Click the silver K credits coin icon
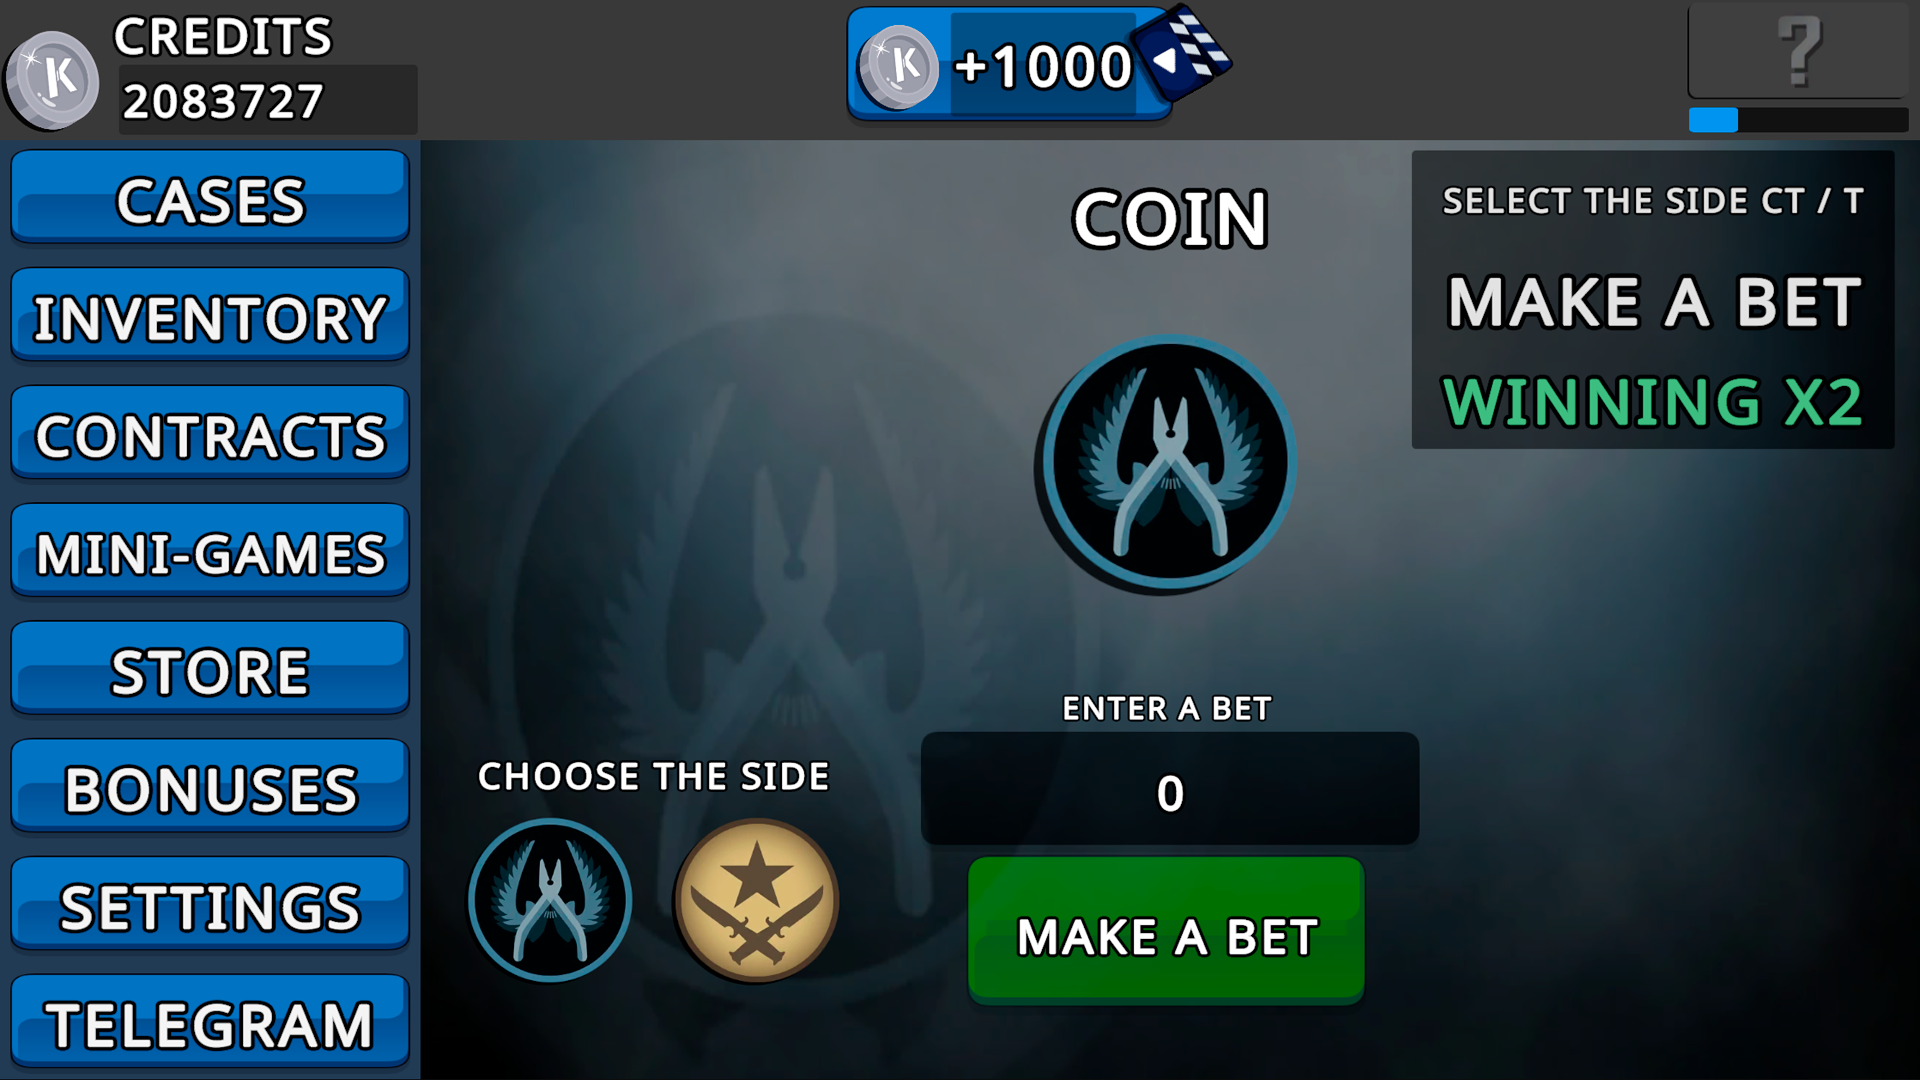This screenshot has height=1080, width=1920. tap(52, 80)
